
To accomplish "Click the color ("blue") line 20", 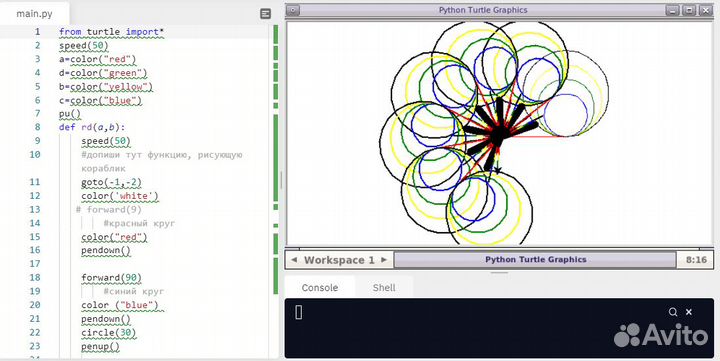I will click(120, 305).
